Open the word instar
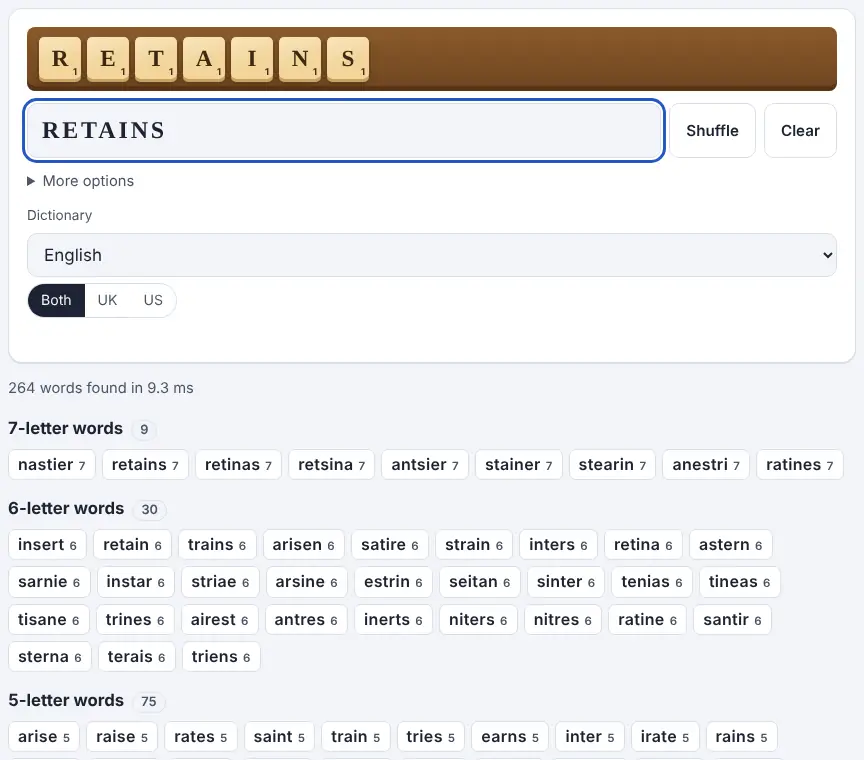This screenshot has height=760, width=864. pyautogui.click(x=136, y=582)
